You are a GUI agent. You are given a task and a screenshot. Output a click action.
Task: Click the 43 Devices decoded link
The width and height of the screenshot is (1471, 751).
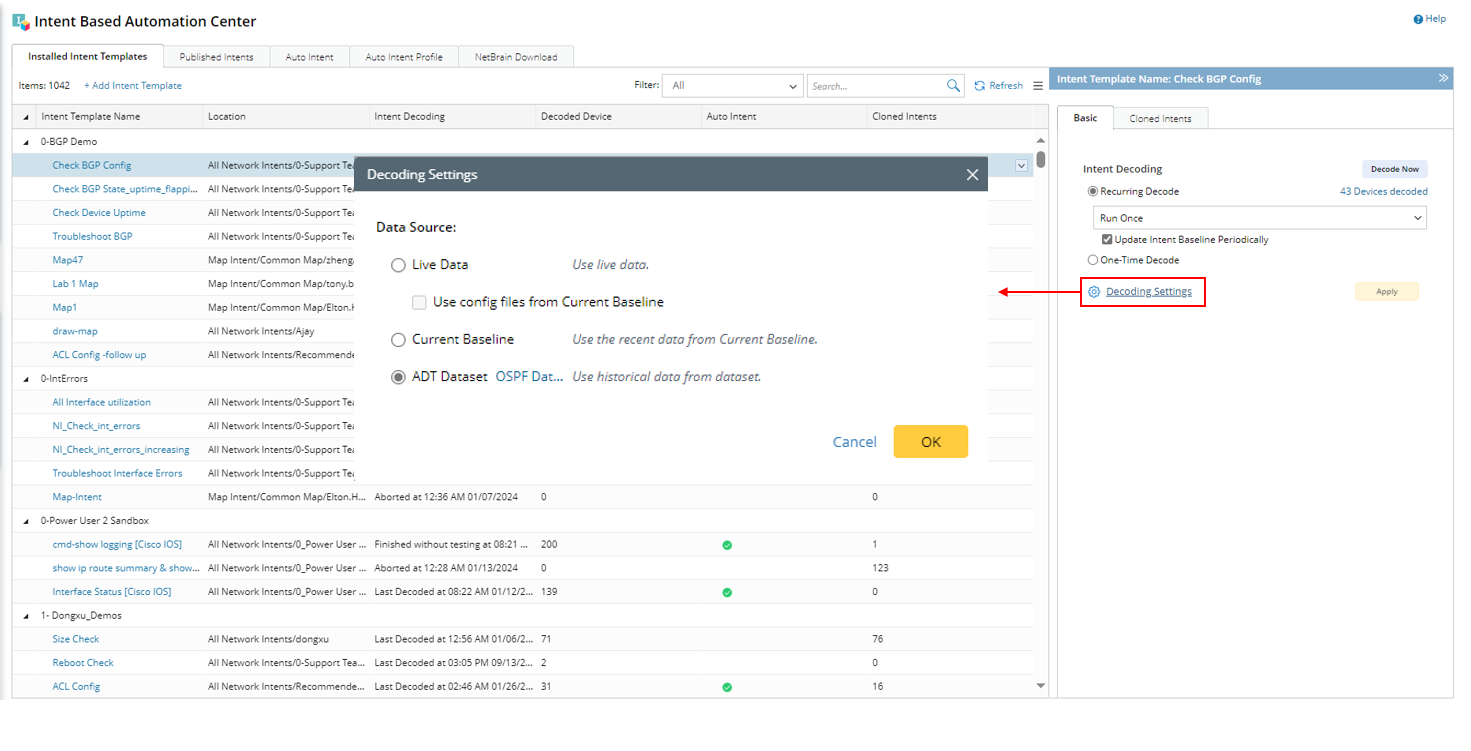pyautogui.click(x=1383, y=192)
